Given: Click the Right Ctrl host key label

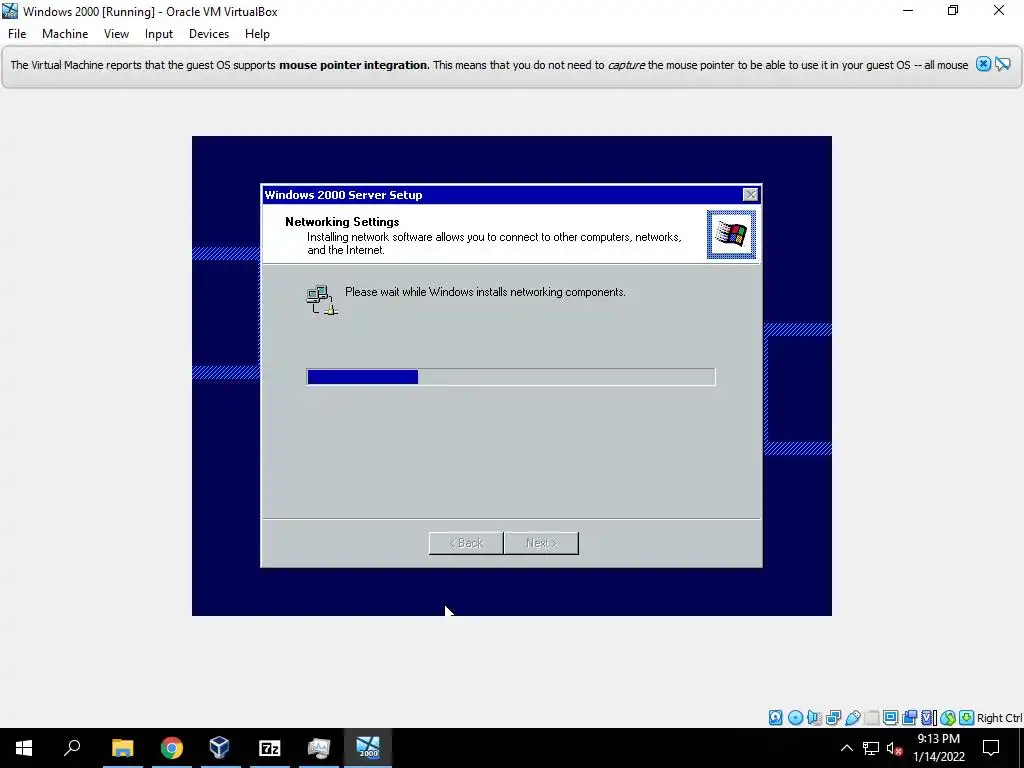Looking at the screenshot, I should (999, 718).
